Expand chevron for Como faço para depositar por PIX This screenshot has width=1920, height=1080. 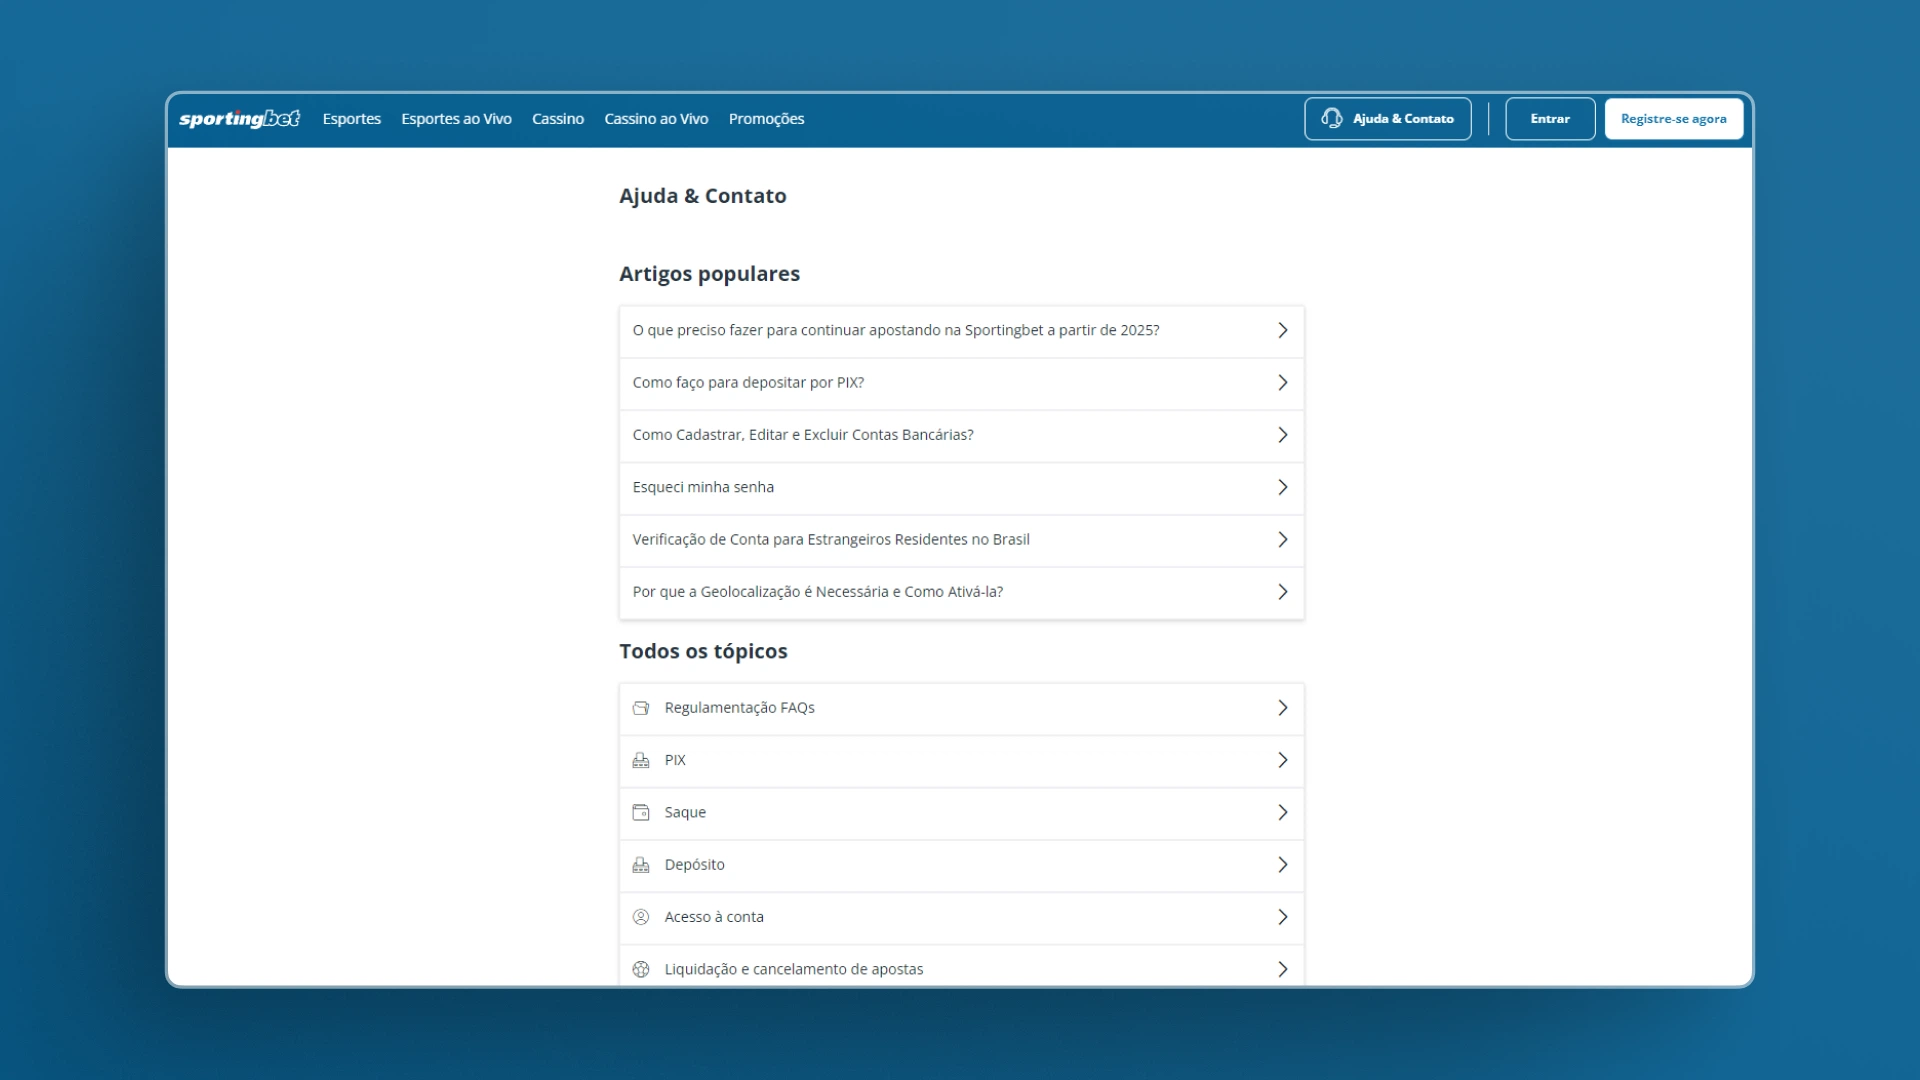1282,383
